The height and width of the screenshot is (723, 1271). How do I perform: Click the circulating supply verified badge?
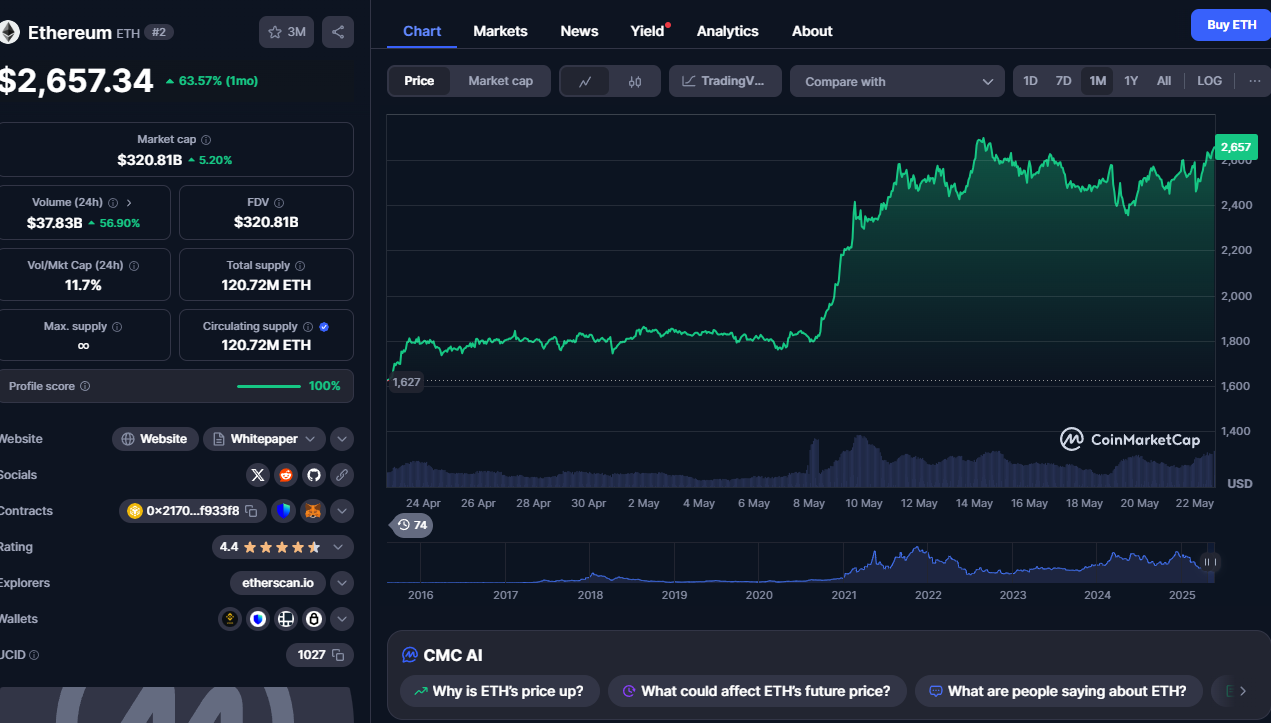[x=324, y=327]
